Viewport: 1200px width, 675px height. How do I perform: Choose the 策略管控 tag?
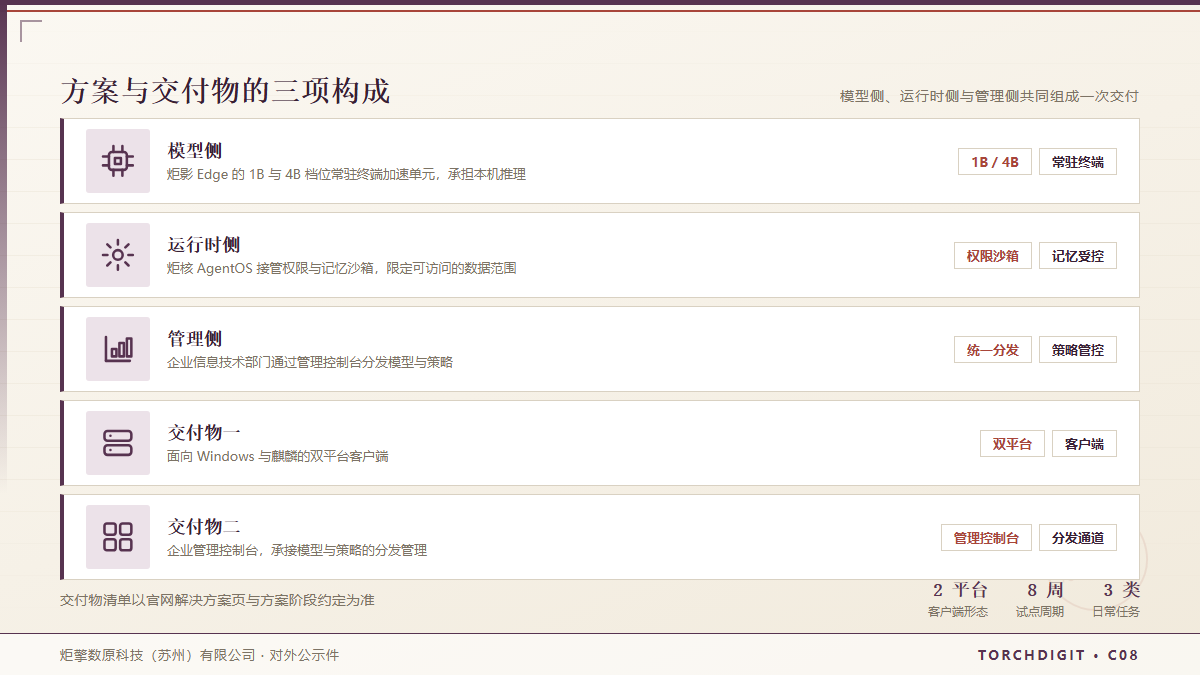[x=1078, y=350]
